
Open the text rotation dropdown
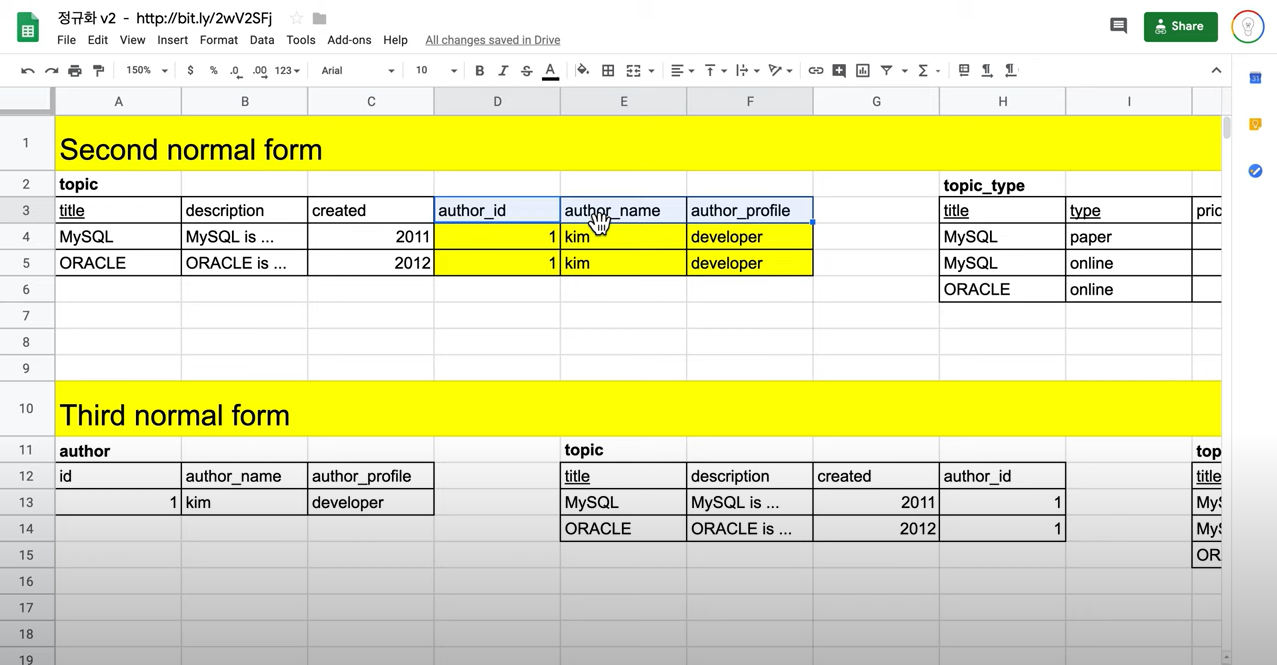[780, 71]
